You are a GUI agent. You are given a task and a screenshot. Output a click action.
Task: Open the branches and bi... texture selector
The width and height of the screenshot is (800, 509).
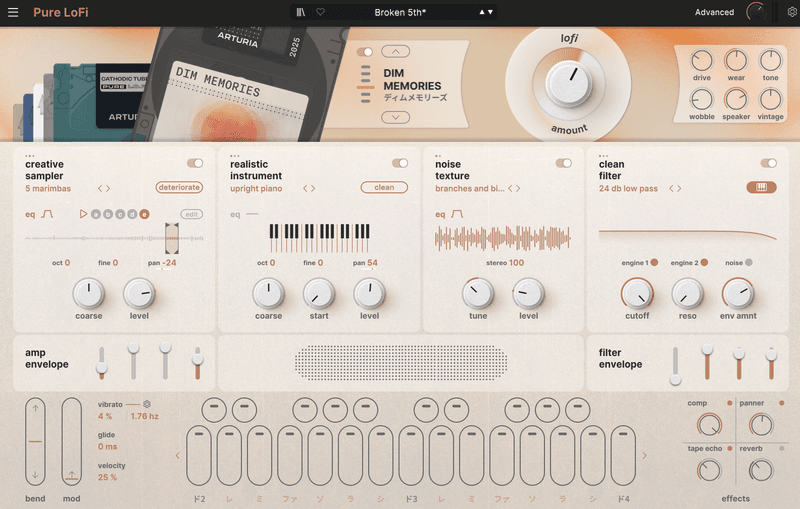pyautogui.click(x=470, y=189)
